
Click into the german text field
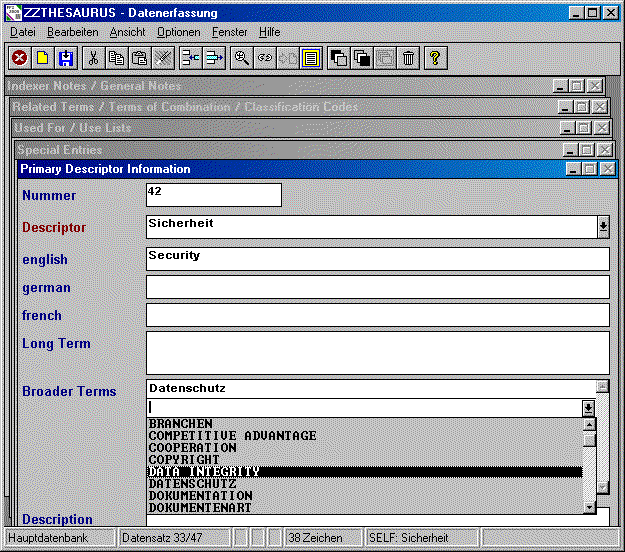point(377,287)
